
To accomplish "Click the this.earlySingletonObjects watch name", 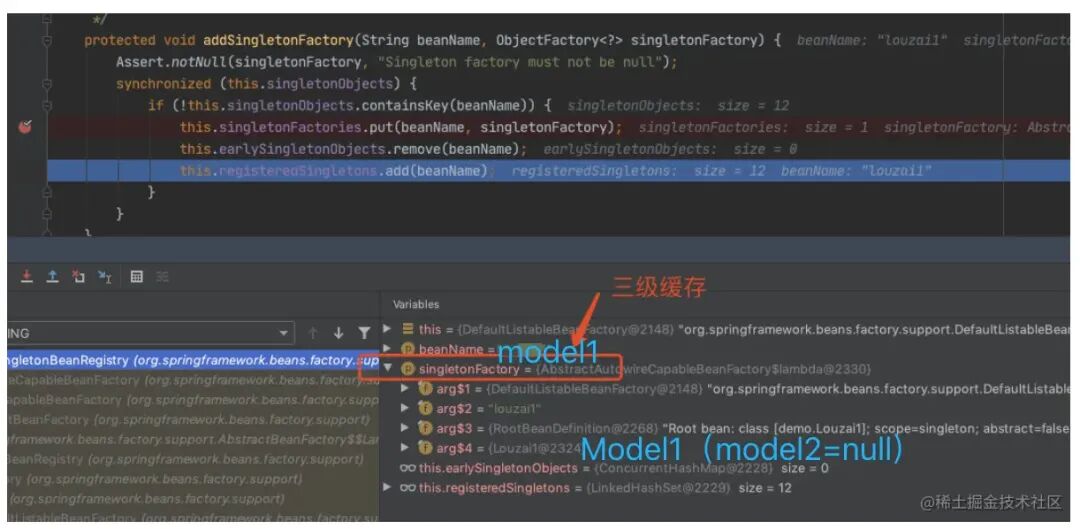I will (498, 468).
